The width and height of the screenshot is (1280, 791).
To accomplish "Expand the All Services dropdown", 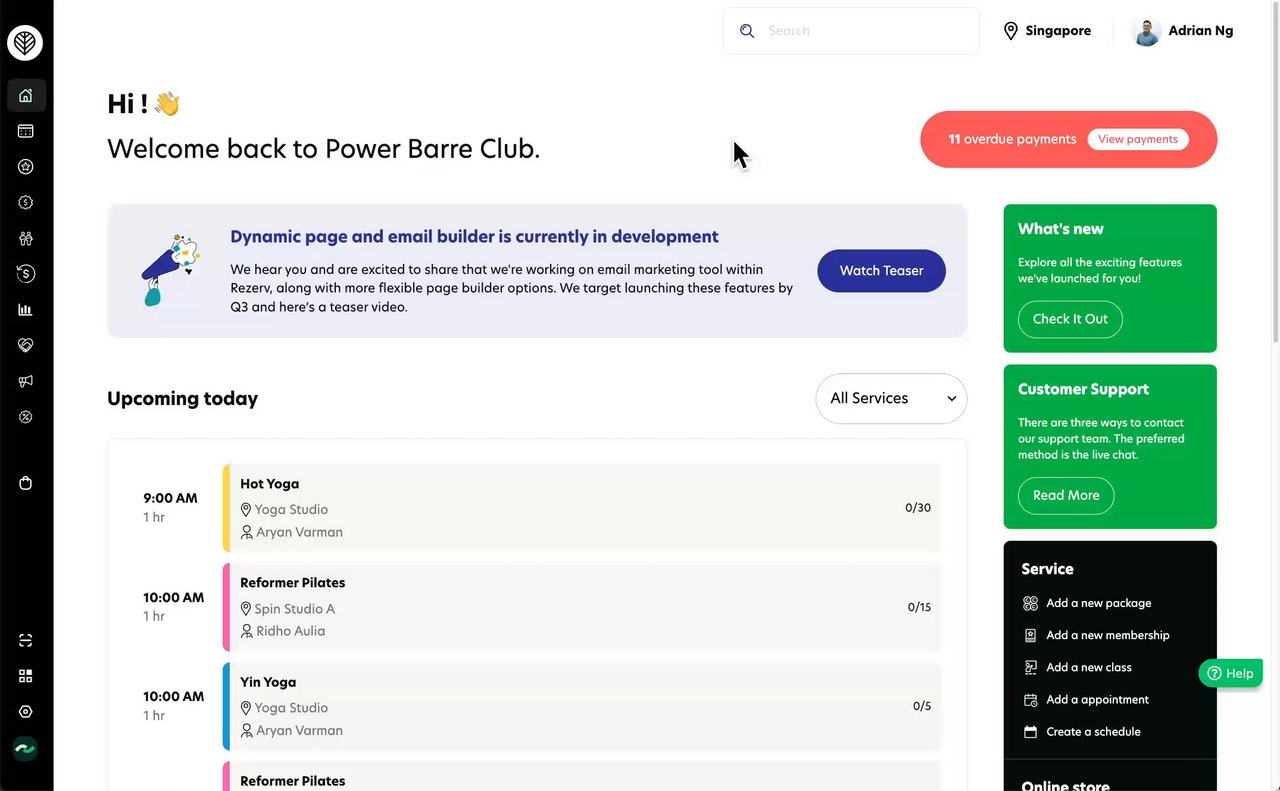I will pyautogui.click(x=891, y=398).
